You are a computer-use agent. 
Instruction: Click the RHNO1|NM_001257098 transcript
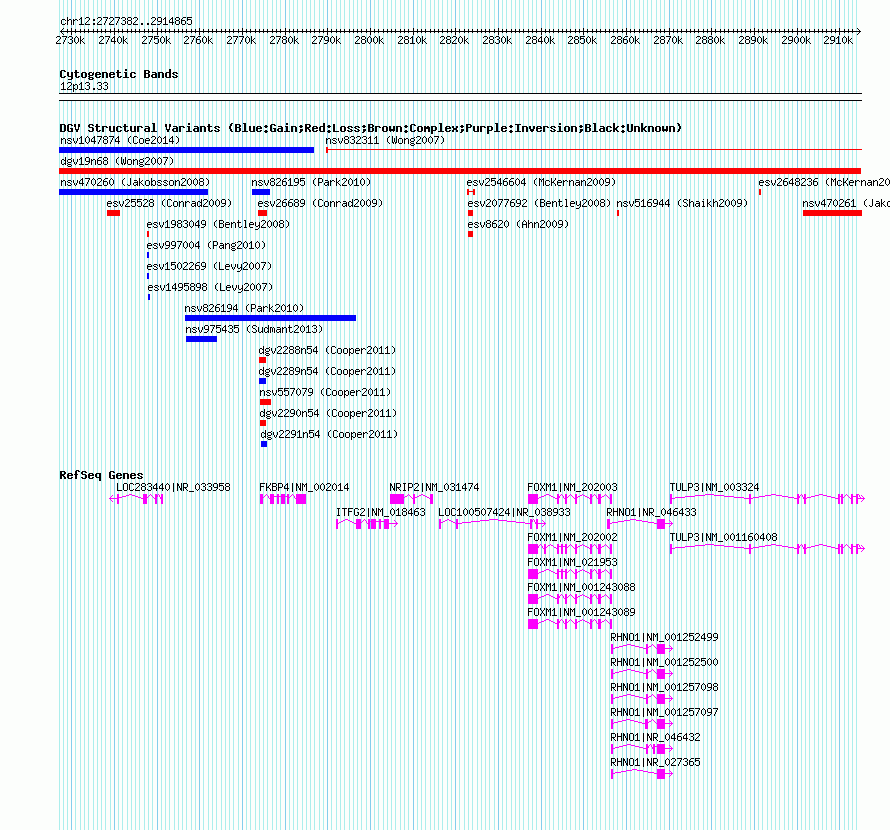click(642, 699)
